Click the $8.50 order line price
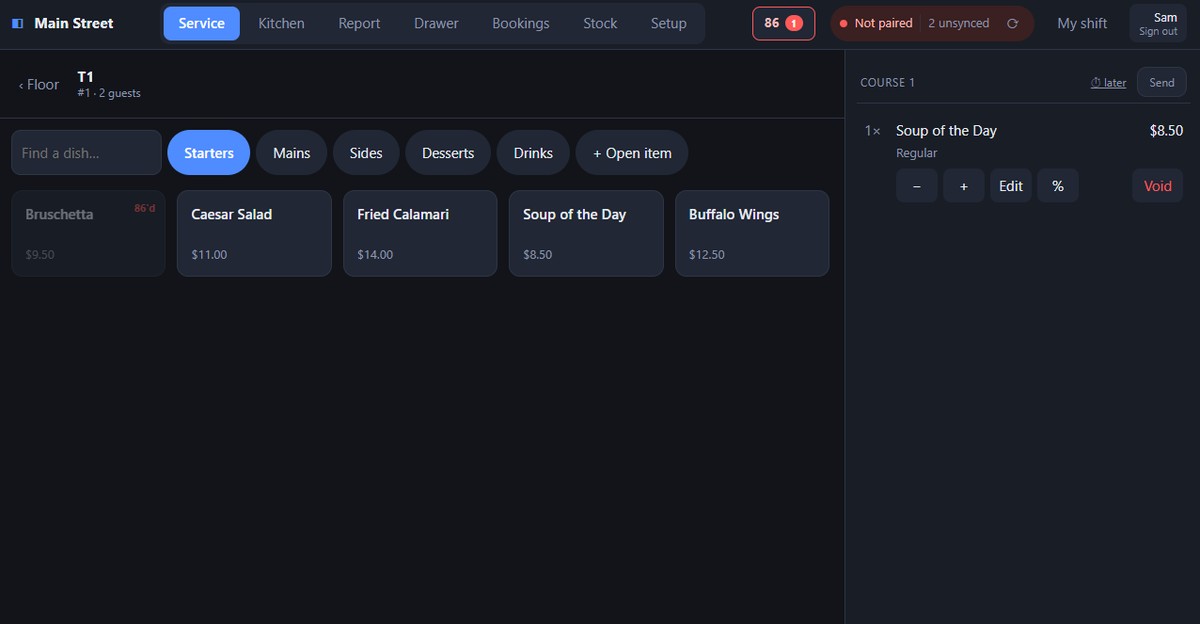Screen dimensions: 1200x624 pyautogui.click(x=1166, y=131)
